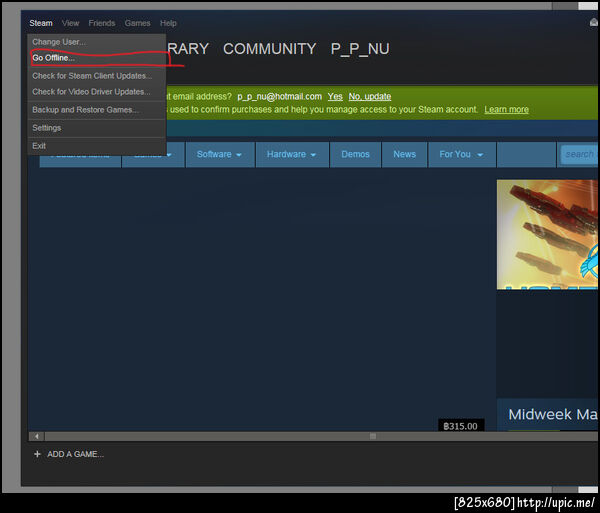Open the News store tab
The height and width of the screenshot is (513, 600).
404,154
